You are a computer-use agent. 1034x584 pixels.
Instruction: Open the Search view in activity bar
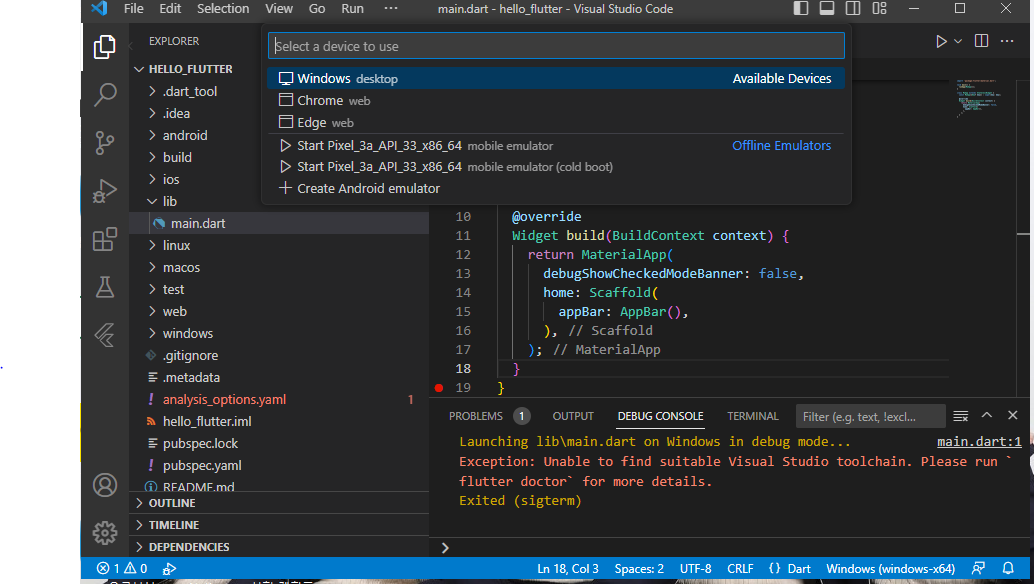104,94
